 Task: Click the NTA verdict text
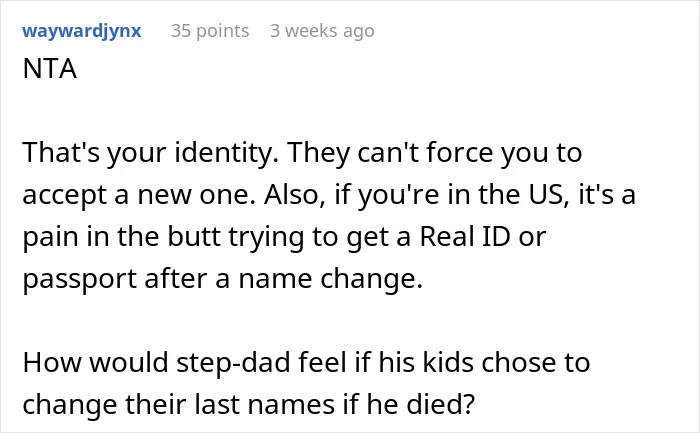coord(50,69)
